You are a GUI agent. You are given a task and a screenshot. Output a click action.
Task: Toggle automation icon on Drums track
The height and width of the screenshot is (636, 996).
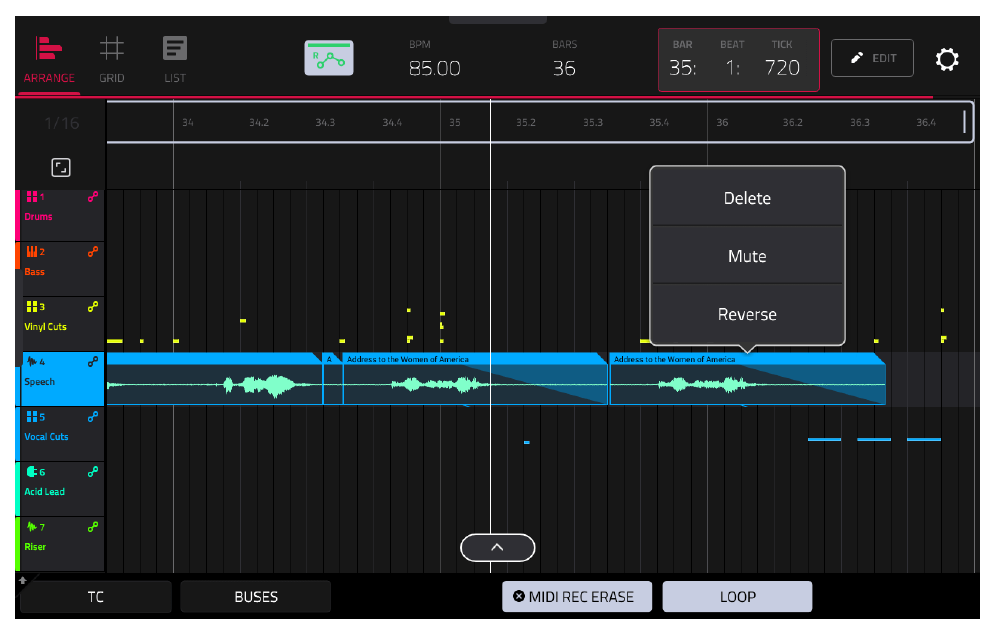point(93,197)
